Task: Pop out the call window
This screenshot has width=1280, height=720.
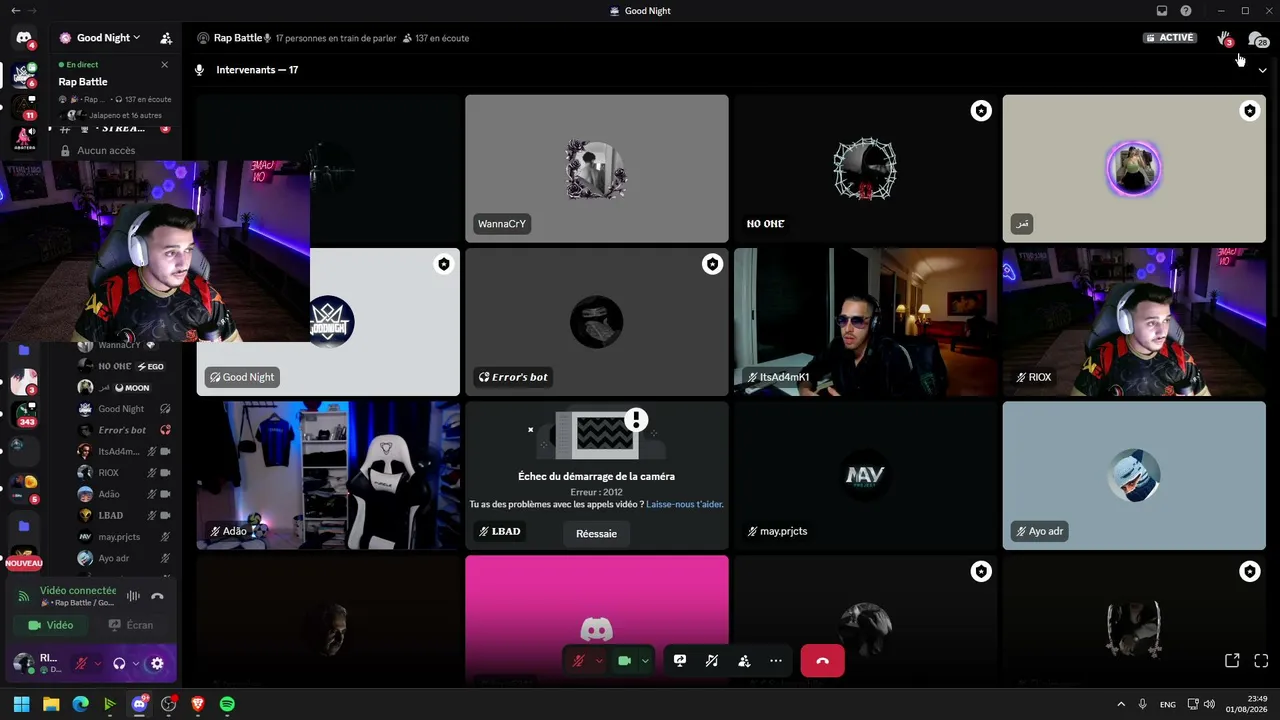Action: pyautogui.click(x=1232, y=661)
